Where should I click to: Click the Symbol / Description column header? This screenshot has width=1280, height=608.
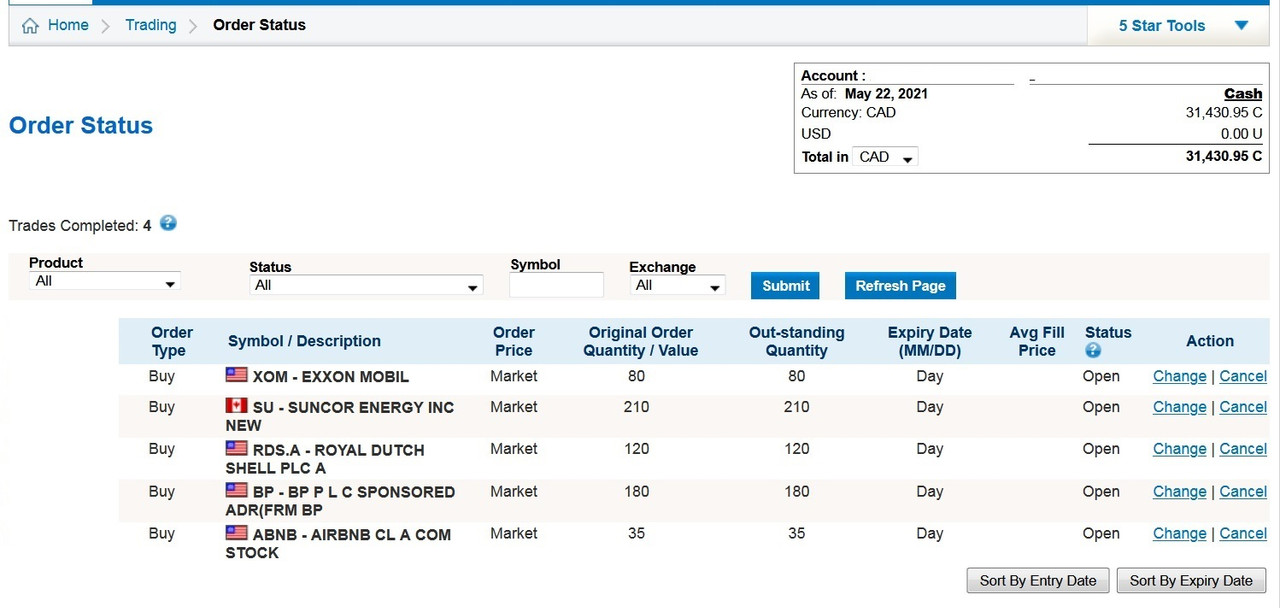[304, 341]
